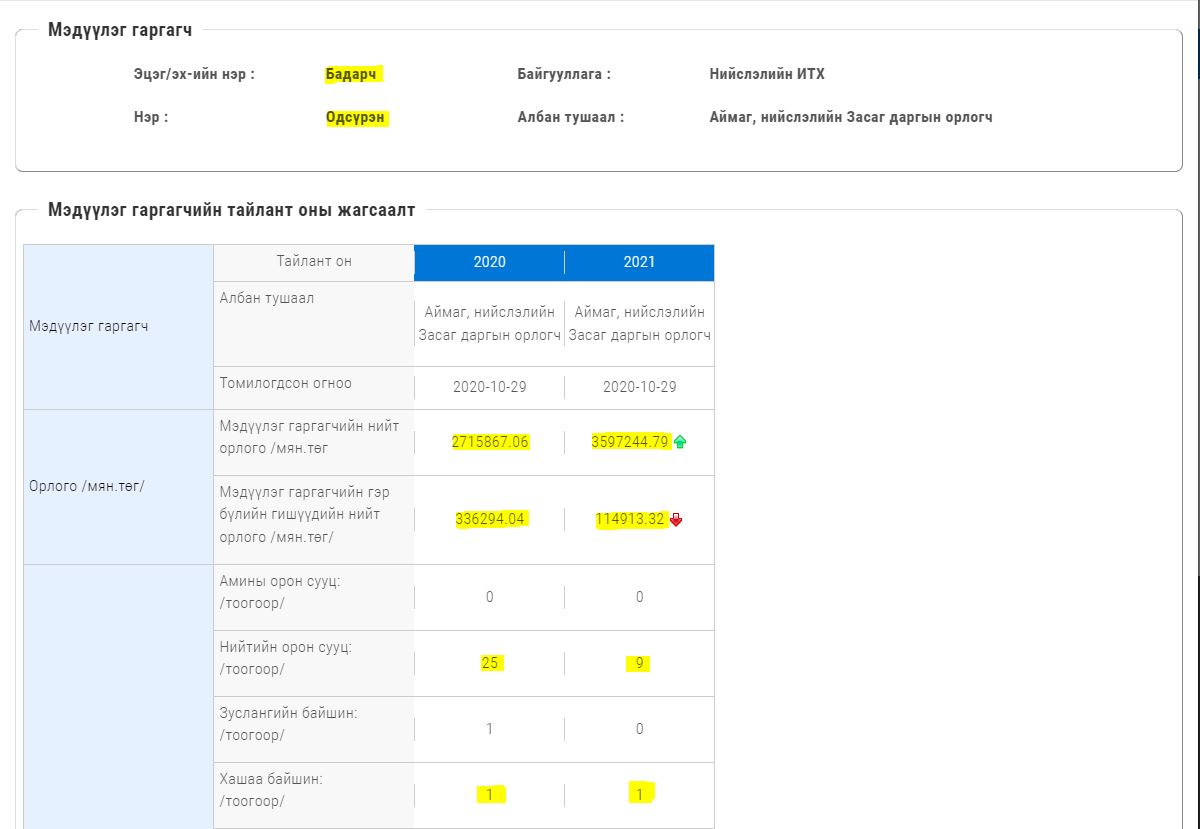This screenshot has width=1200, height=829.
Task: Click the 2021 total income value 3597244.79
Action: click(630, 442)
